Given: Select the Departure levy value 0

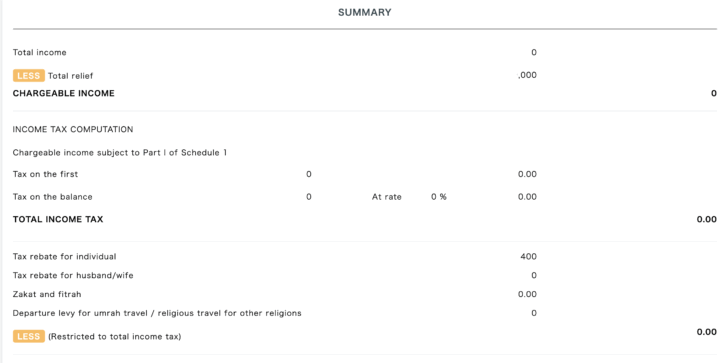Looking at the screenshot, I should [534, 313].
